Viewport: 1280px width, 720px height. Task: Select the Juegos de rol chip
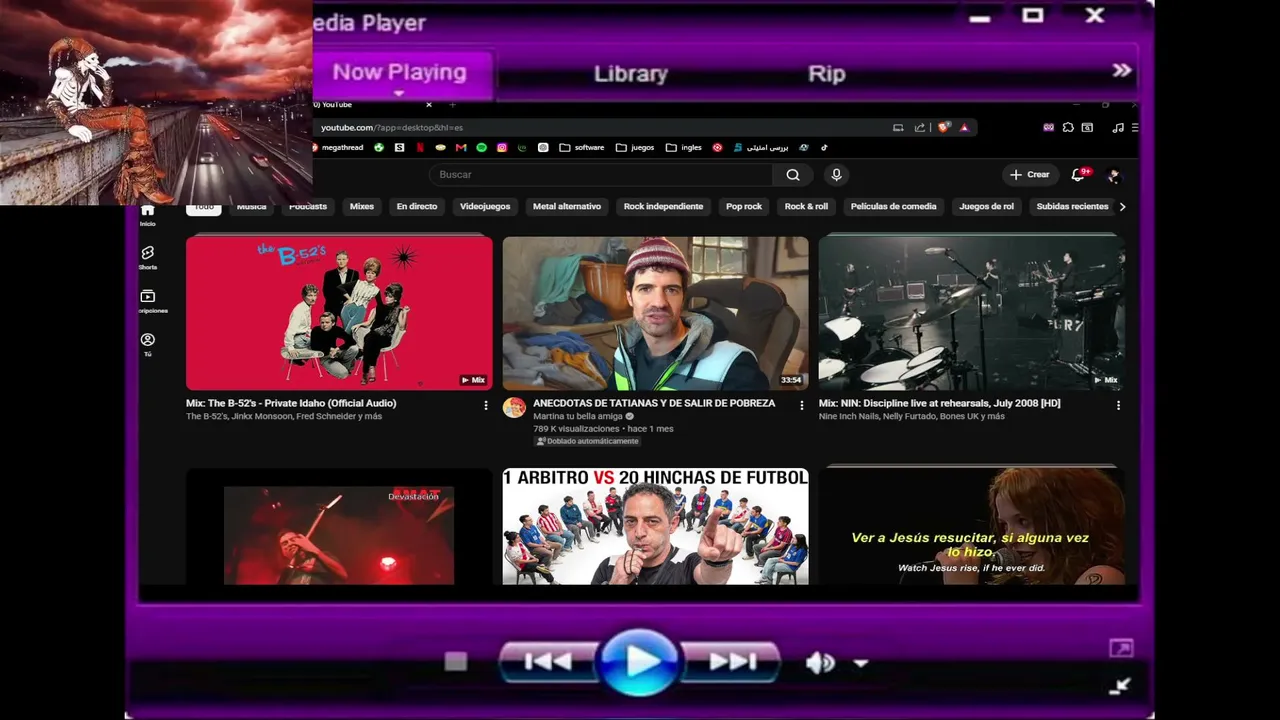986,207
